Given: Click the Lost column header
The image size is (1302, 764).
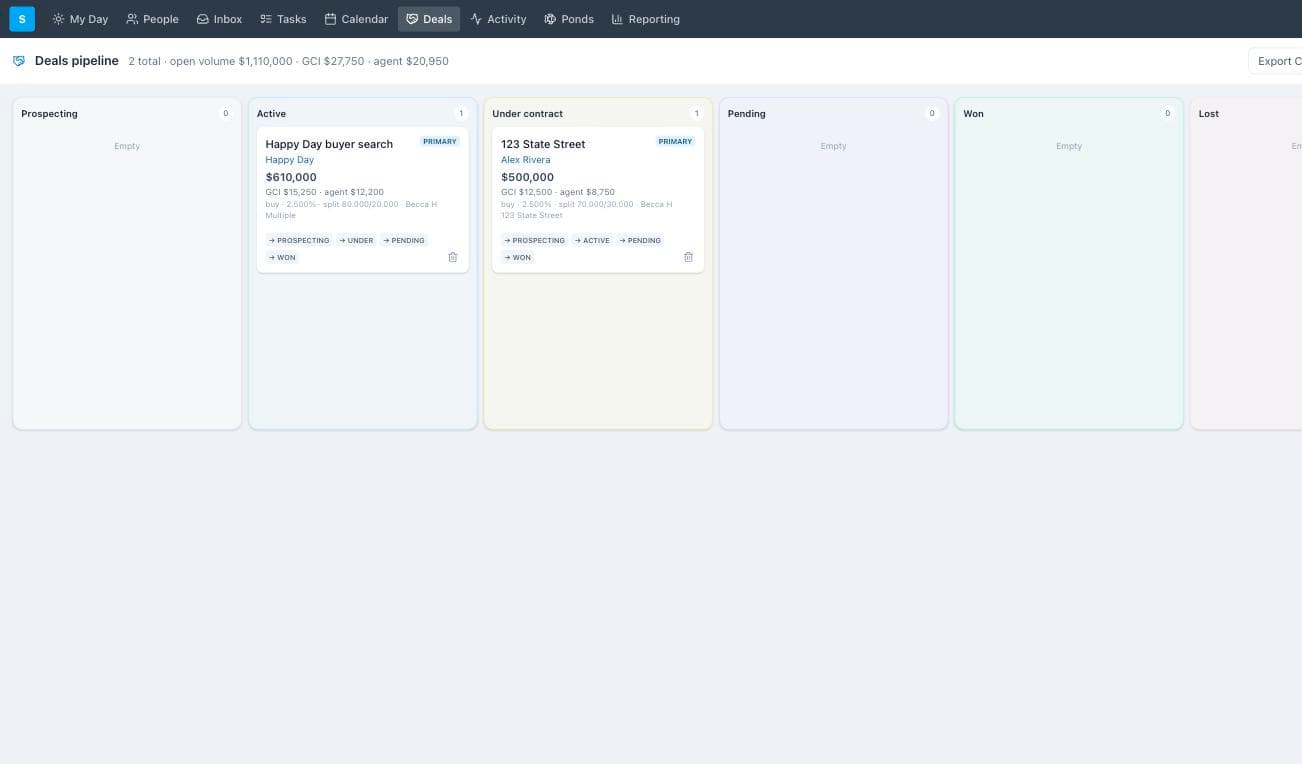Looking at the screenshot, I should click(1208, 114).
